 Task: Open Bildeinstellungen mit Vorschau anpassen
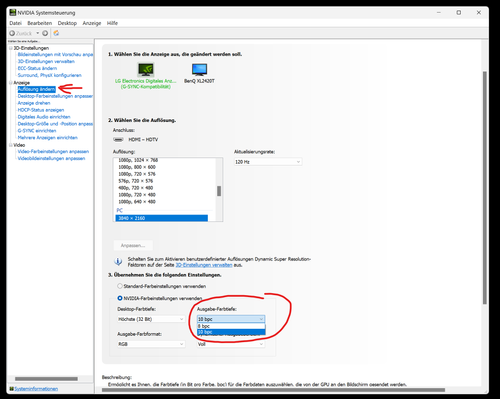(x=55, y=54)
